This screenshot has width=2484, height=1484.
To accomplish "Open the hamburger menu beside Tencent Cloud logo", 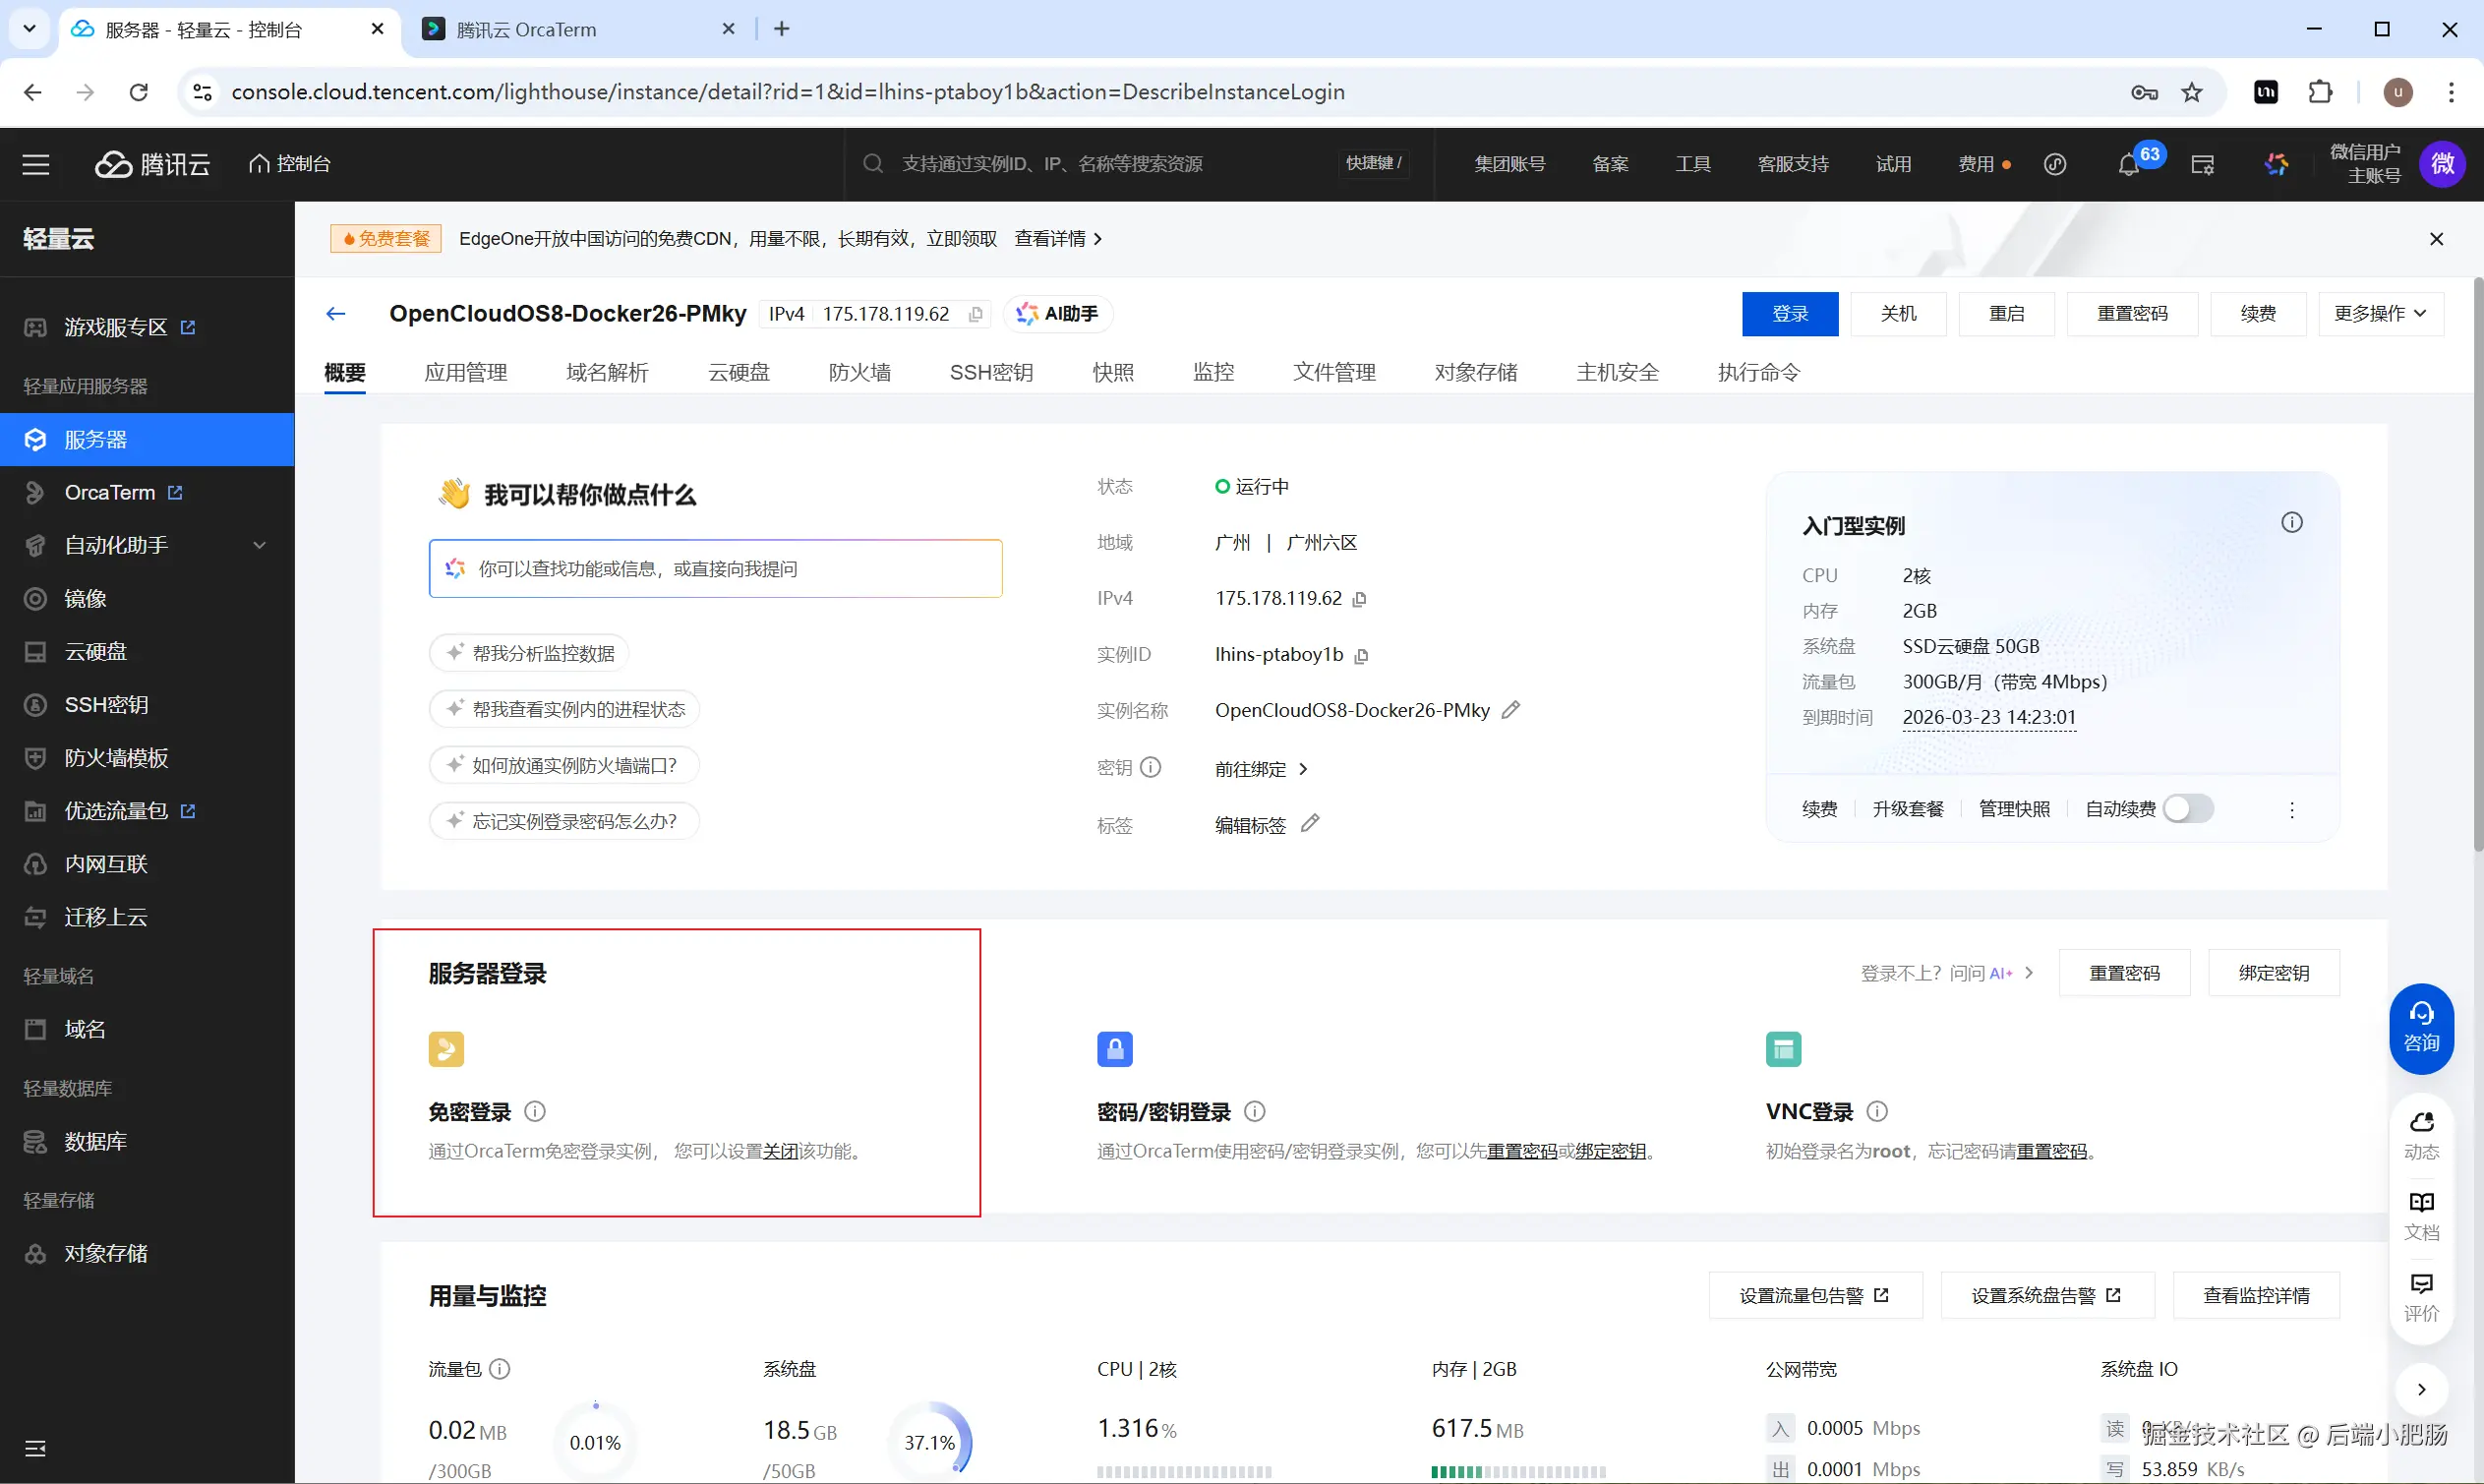I will pos(36,164).
